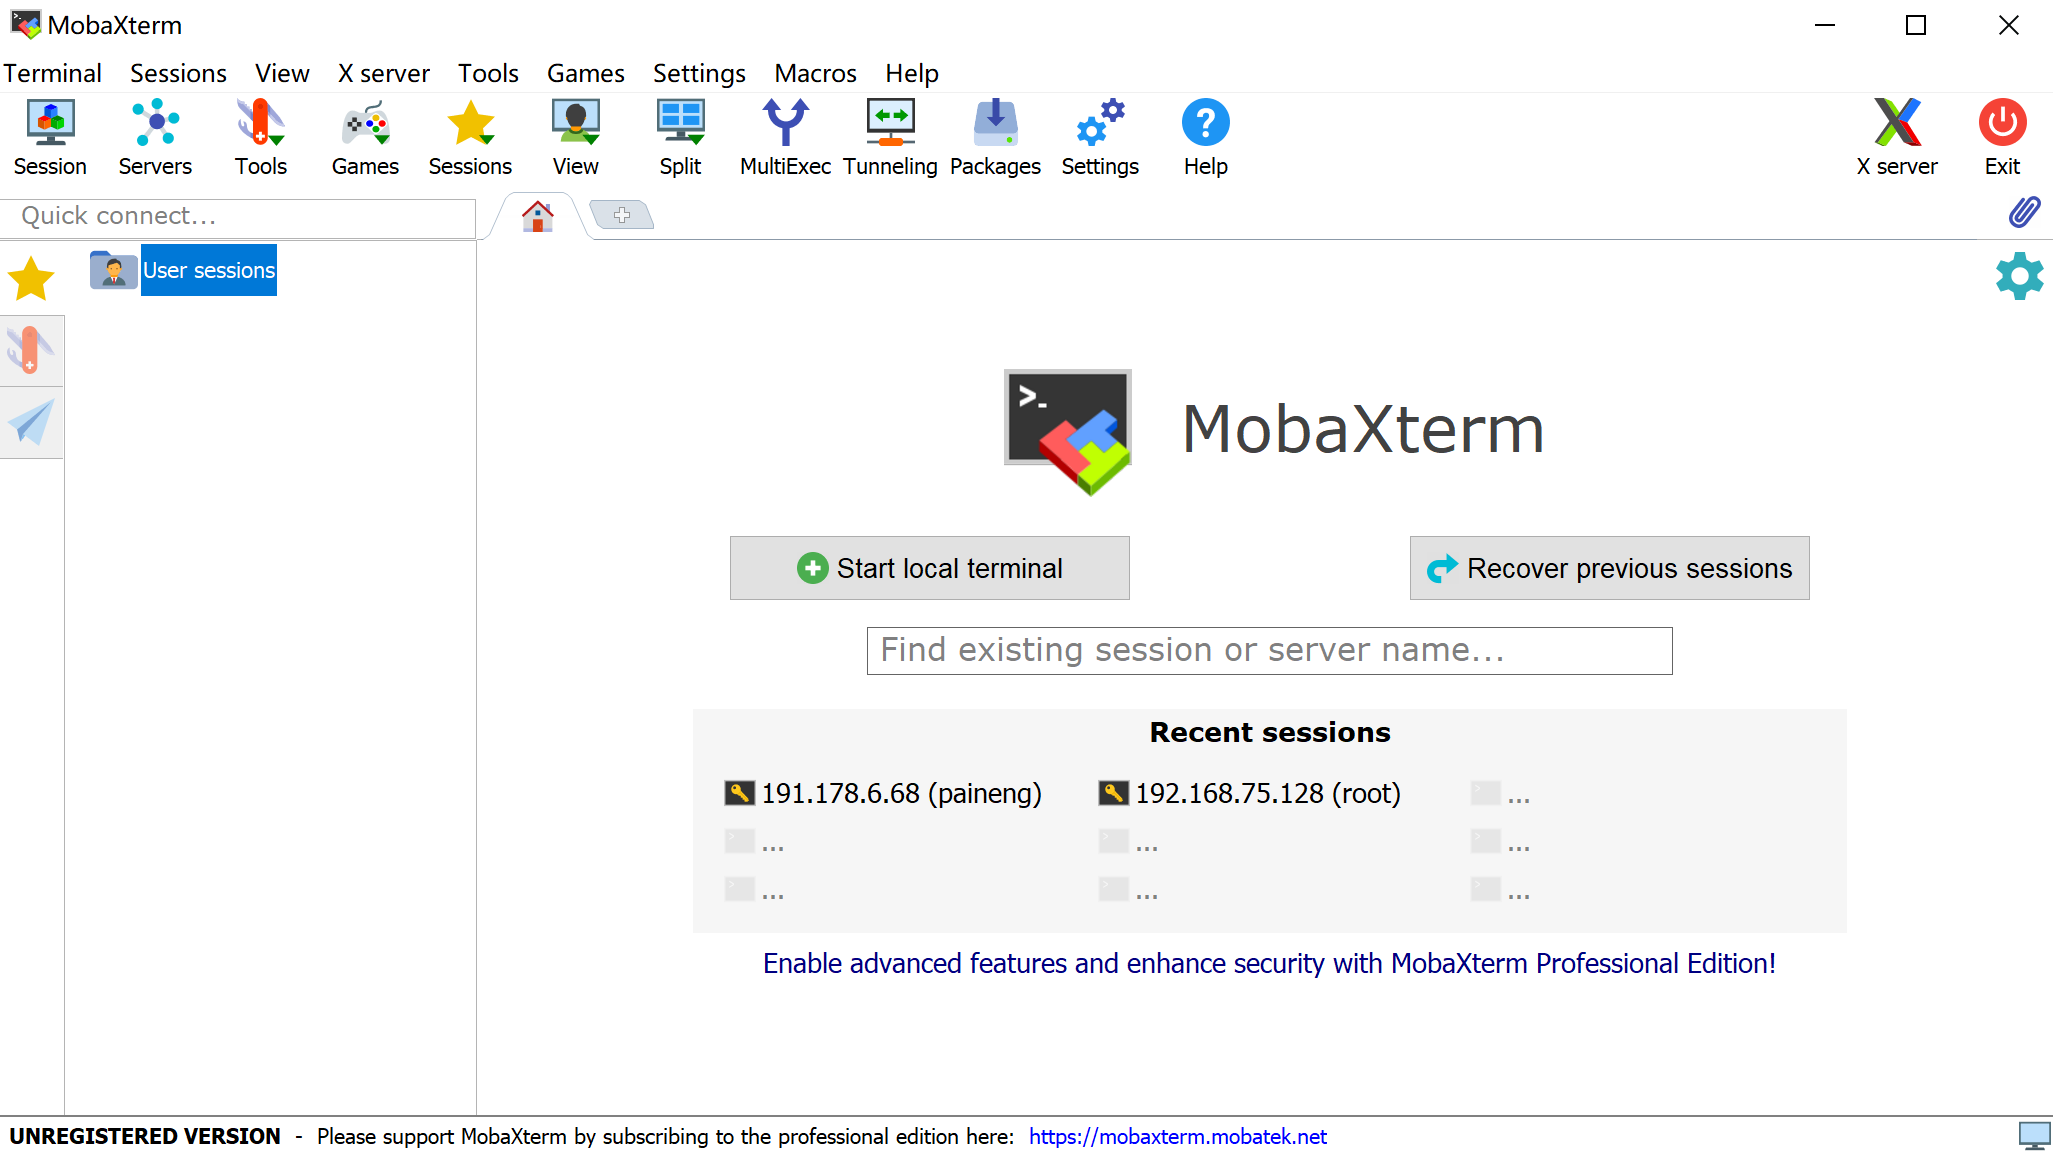The height and width of the screenshot is (1151, 2053).
Task: Open recent session 192.168.75.128 (root)
Action: point(1250,793)
